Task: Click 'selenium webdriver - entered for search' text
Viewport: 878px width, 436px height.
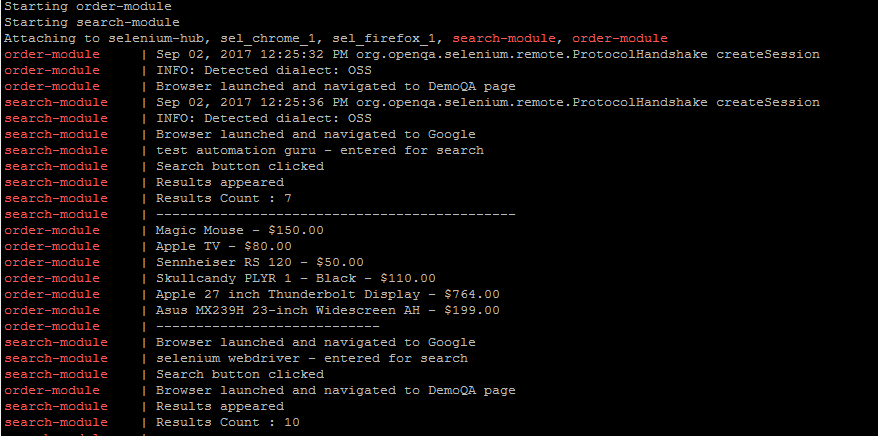Action: 312,358
